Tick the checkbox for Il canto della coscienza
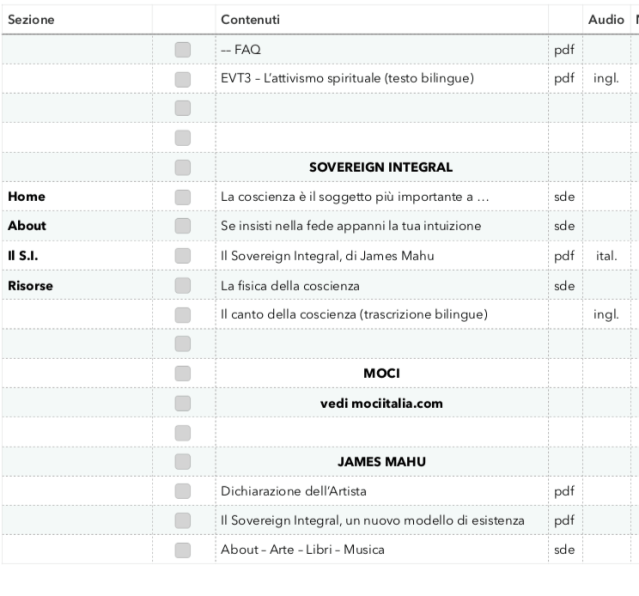 182,315
